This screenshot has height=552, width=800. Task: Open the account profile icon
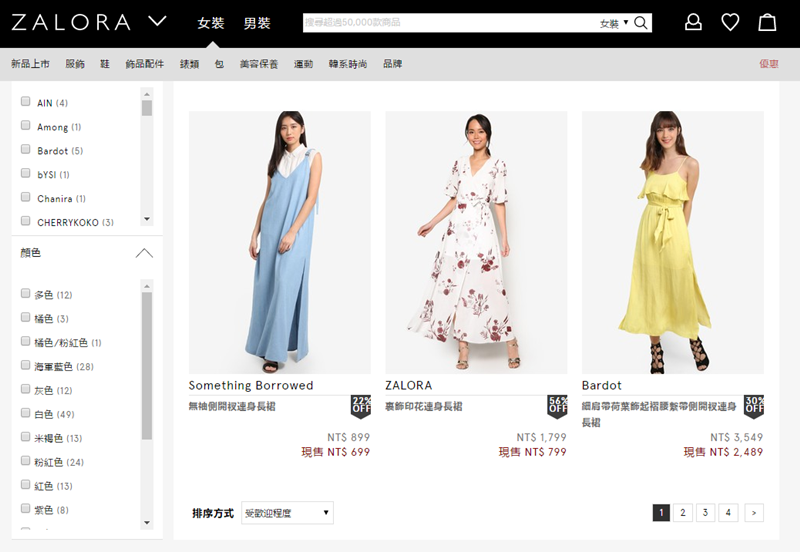click(x=693, y=22)
